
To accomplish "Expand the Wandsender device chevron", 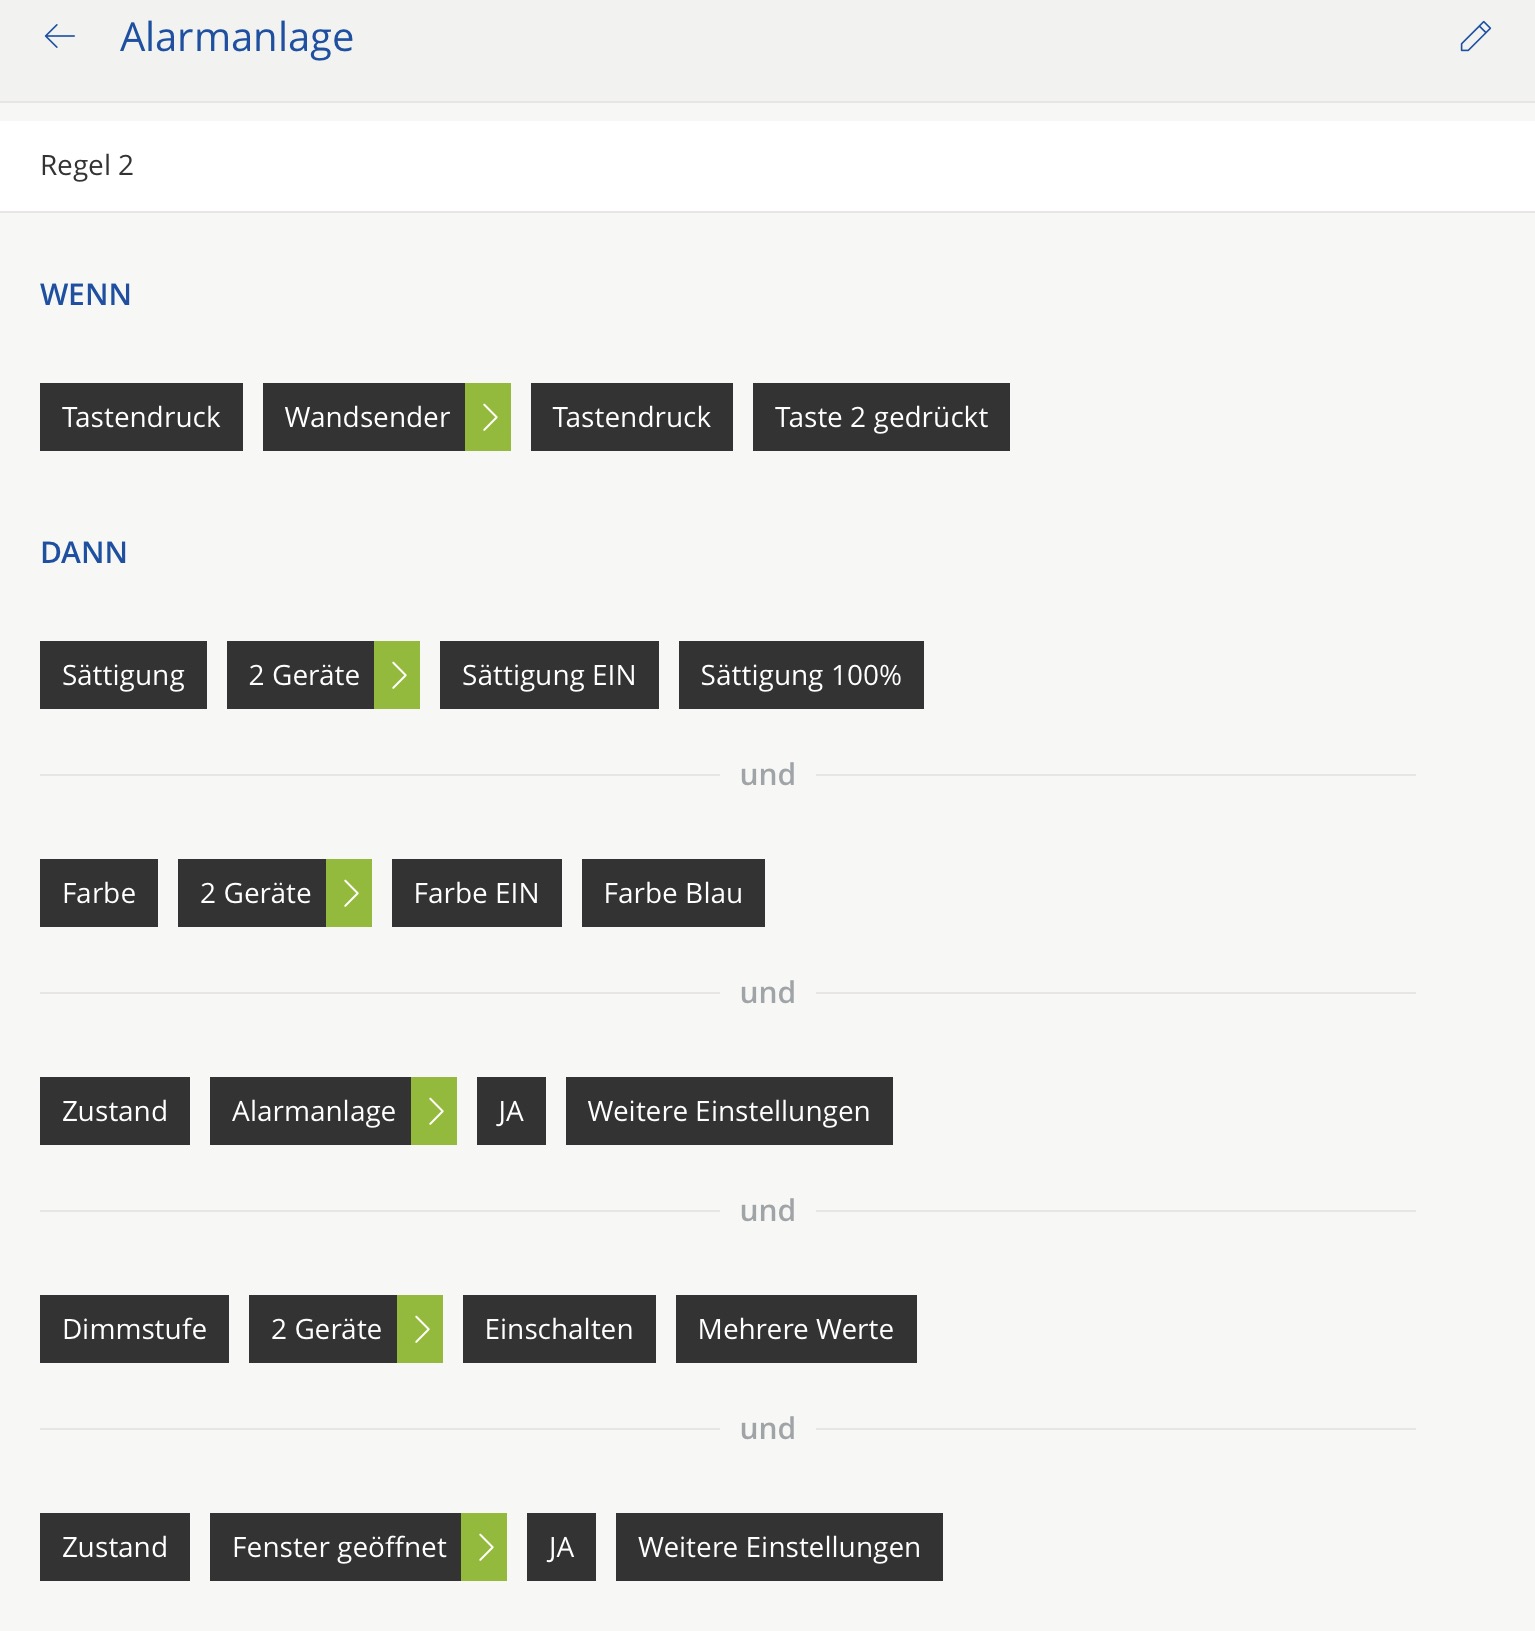I will tap(488, 417).
